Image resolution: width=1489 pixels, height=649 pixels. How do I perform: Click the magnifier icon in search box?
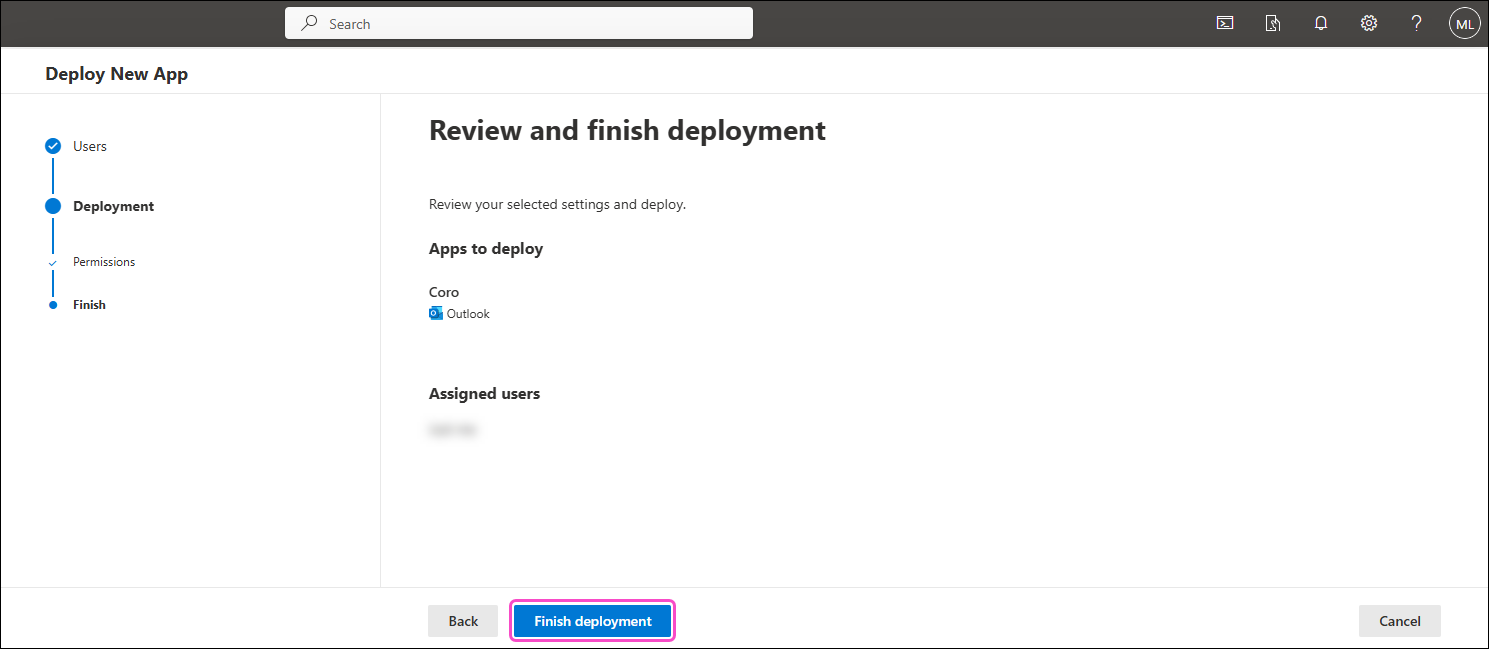click(310, 23)
